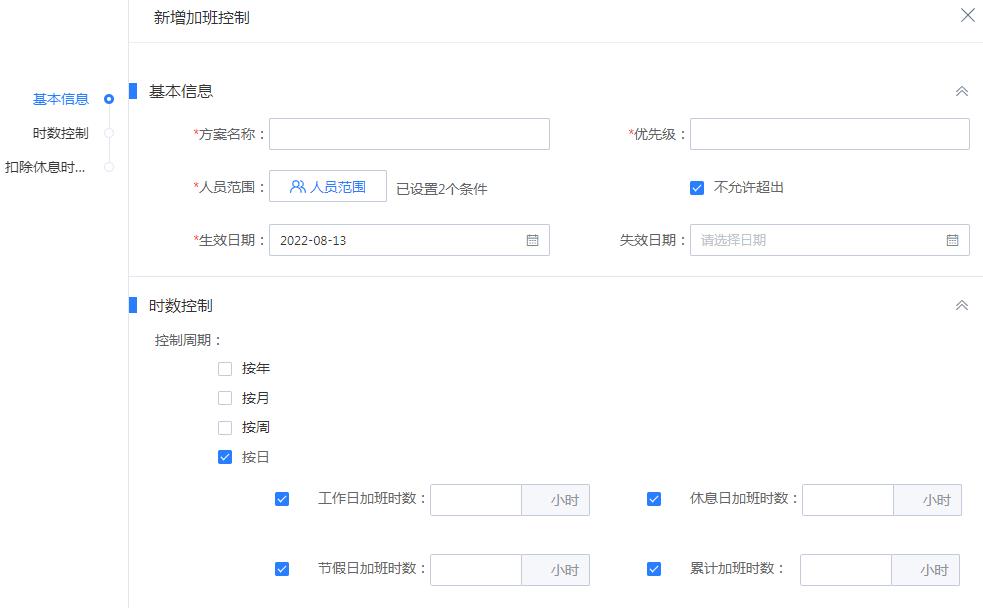Screen dimensions: 983x608
Task: Click the step indicator dot next to 时数控制
Action: 108,133
